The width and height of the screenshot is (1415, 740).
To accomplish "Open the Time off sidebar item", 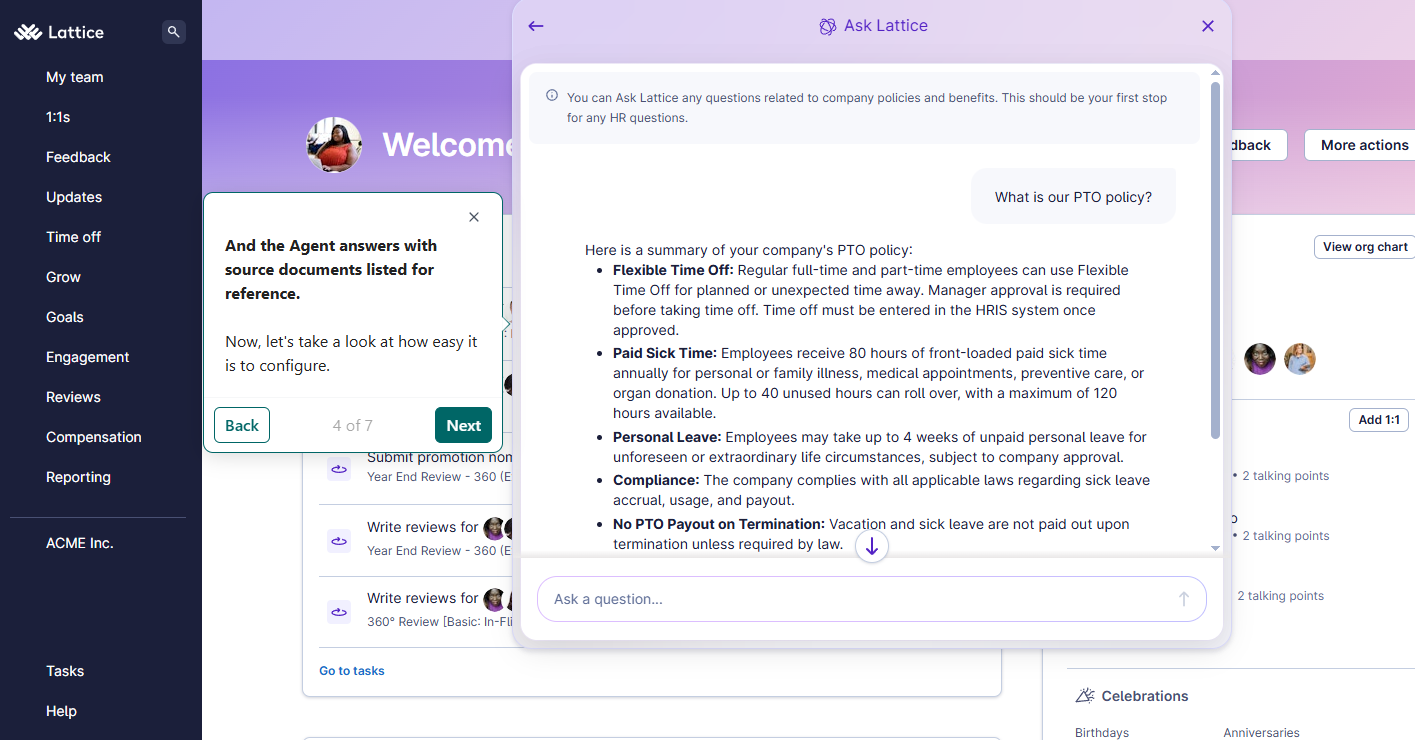I will point(73,237).
